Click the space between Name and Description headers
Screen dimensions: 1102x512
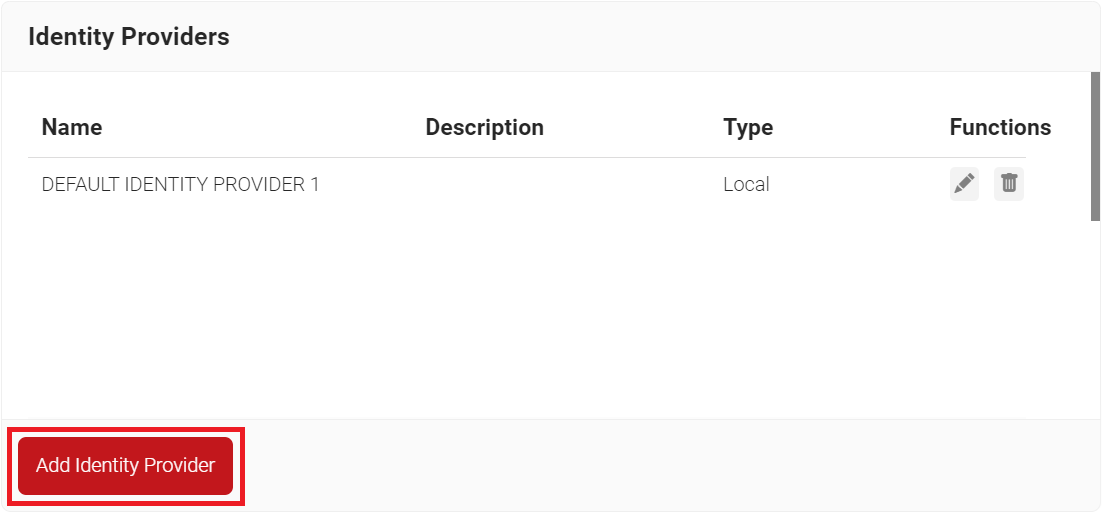coord(260,128)
